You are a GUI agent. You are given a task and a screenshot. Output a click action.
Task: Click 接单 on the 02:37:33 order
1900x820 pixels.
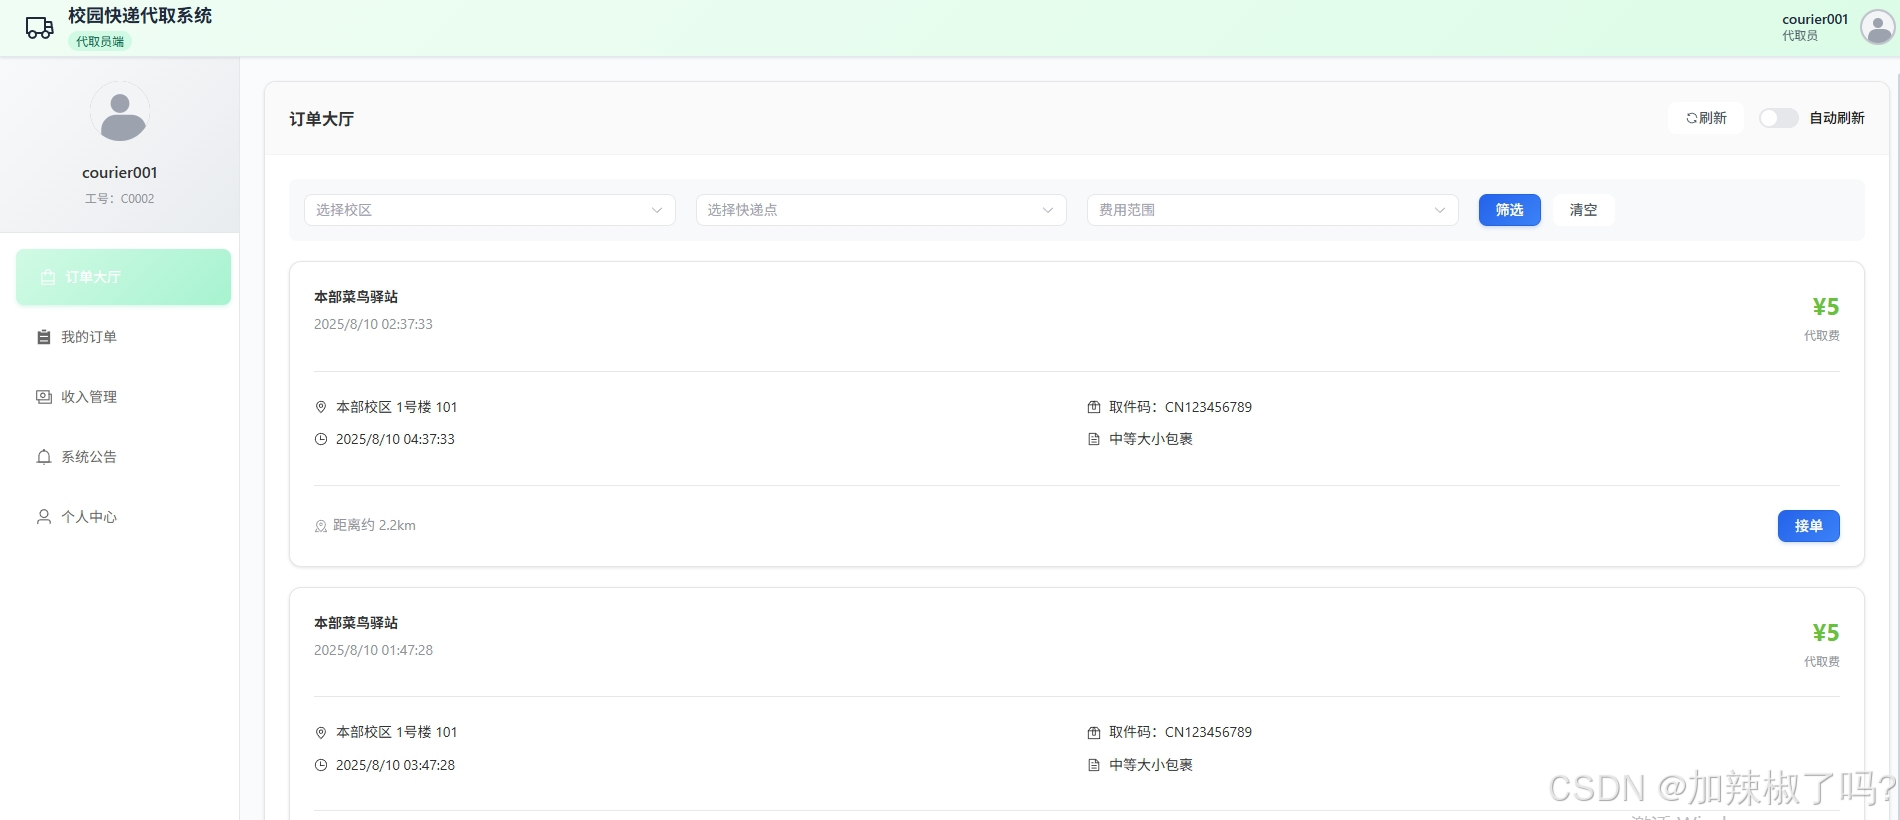point(1808,526)
